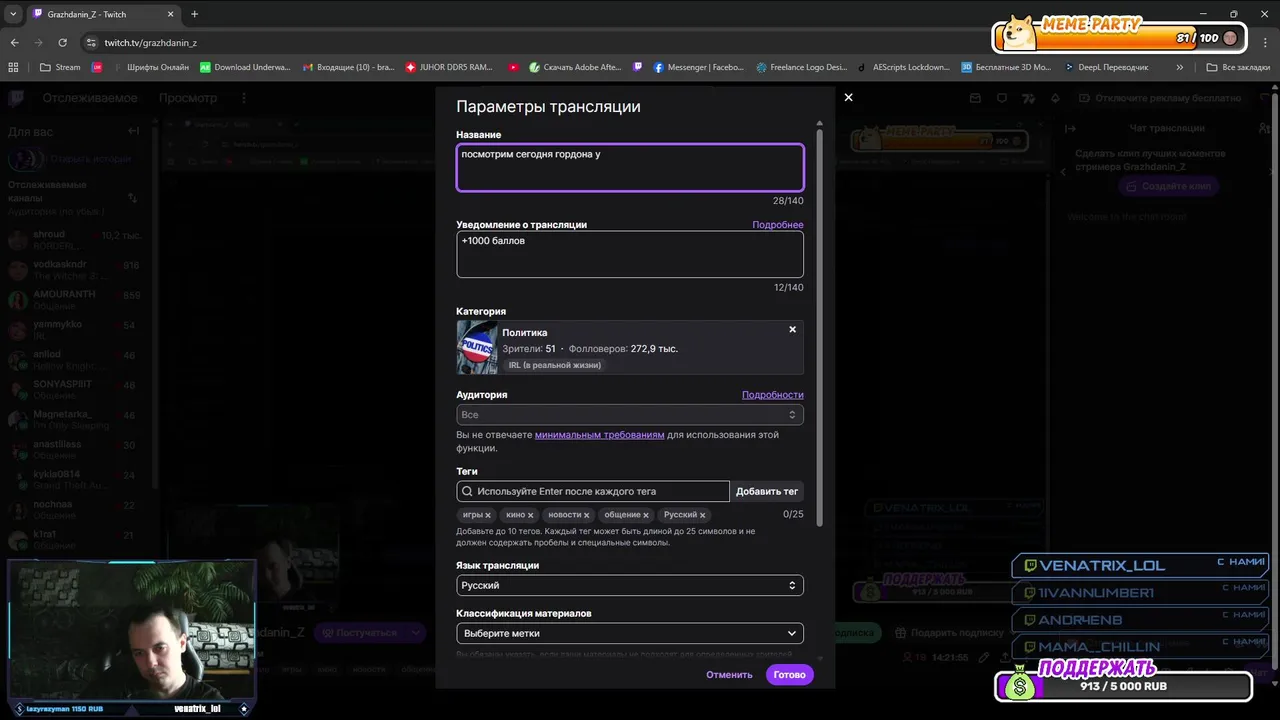Cancel the stream settings changes
This screenshot has width=1280, height=720.
729,675
